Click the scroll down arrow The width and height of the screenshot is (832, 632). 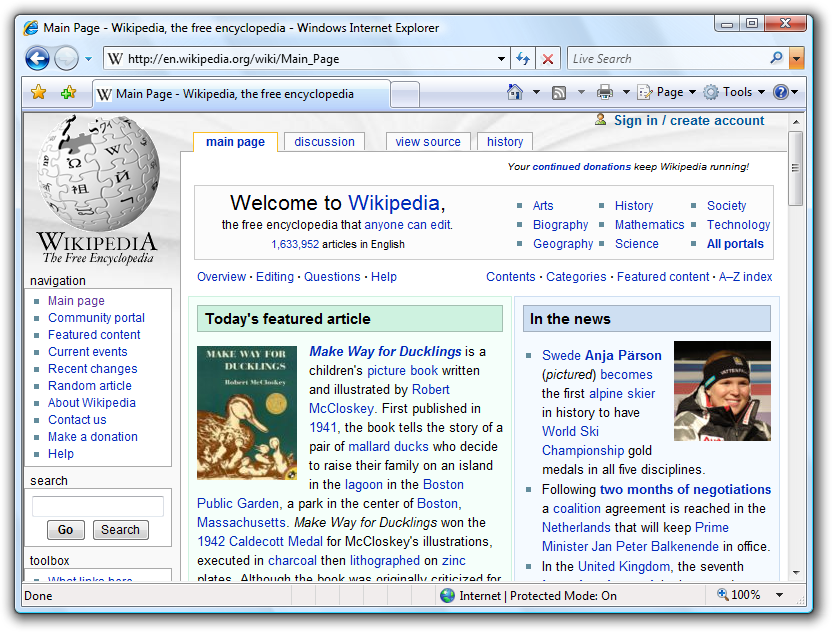(x=796, y=573)
